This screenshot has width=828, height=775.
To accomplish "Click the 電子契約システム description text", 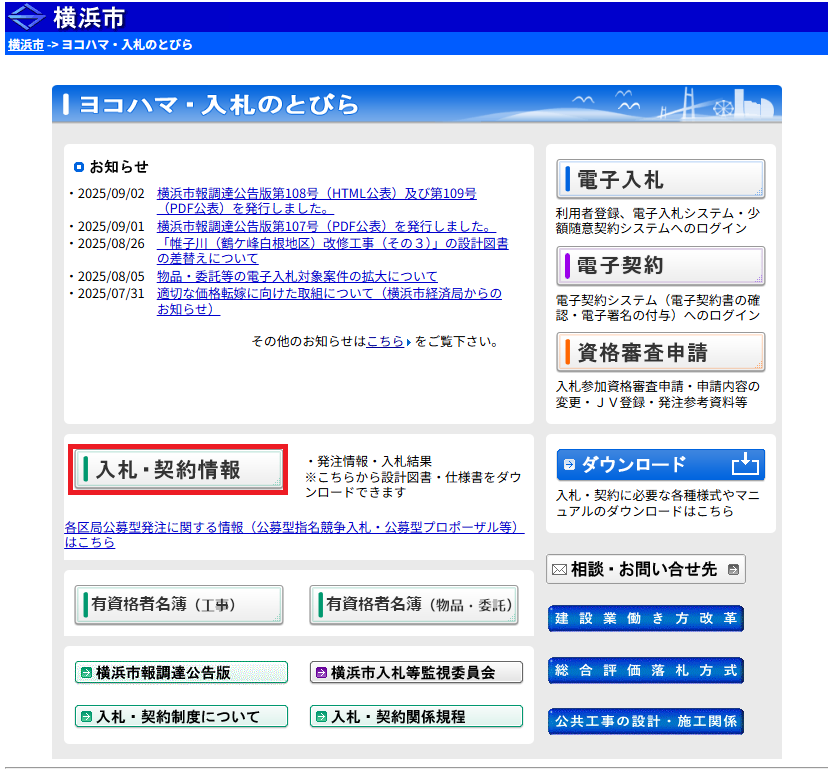I will [x=657, y=308].
